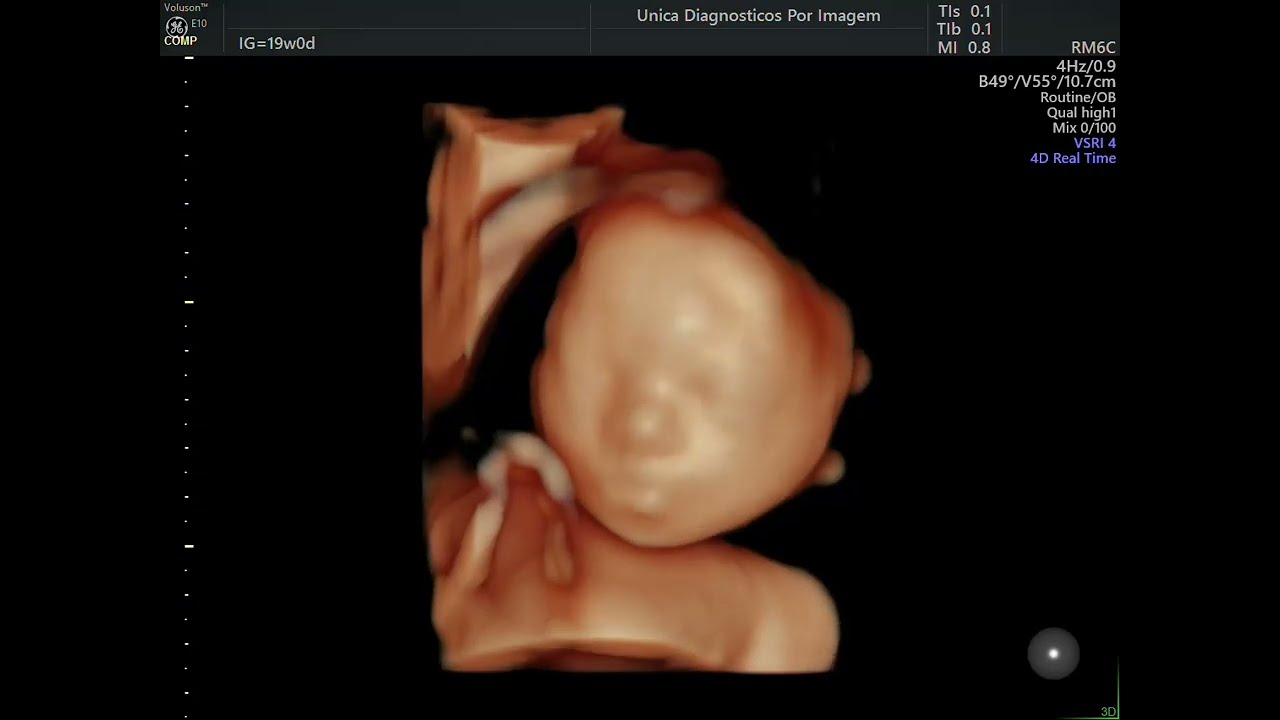Click the "MI 0.8" mechanical index value
Image resolution: width=1280 pixels, height=720 pixels.
(x=964, y=48)
